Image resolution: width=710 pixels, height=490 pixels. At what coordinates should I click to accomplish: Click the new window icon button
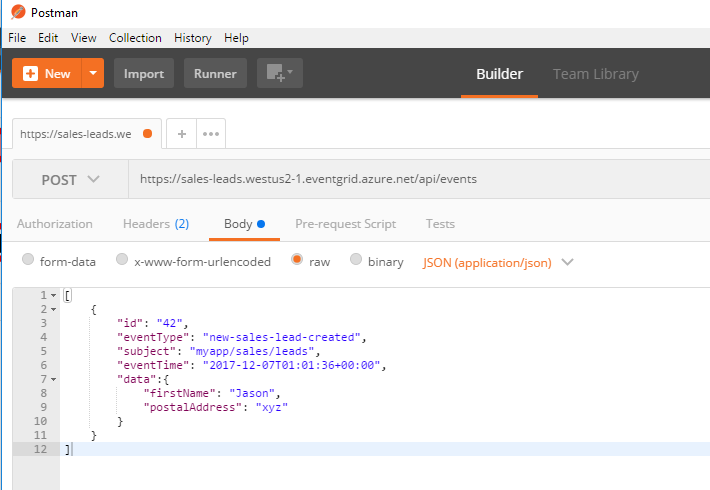point(280,73)
